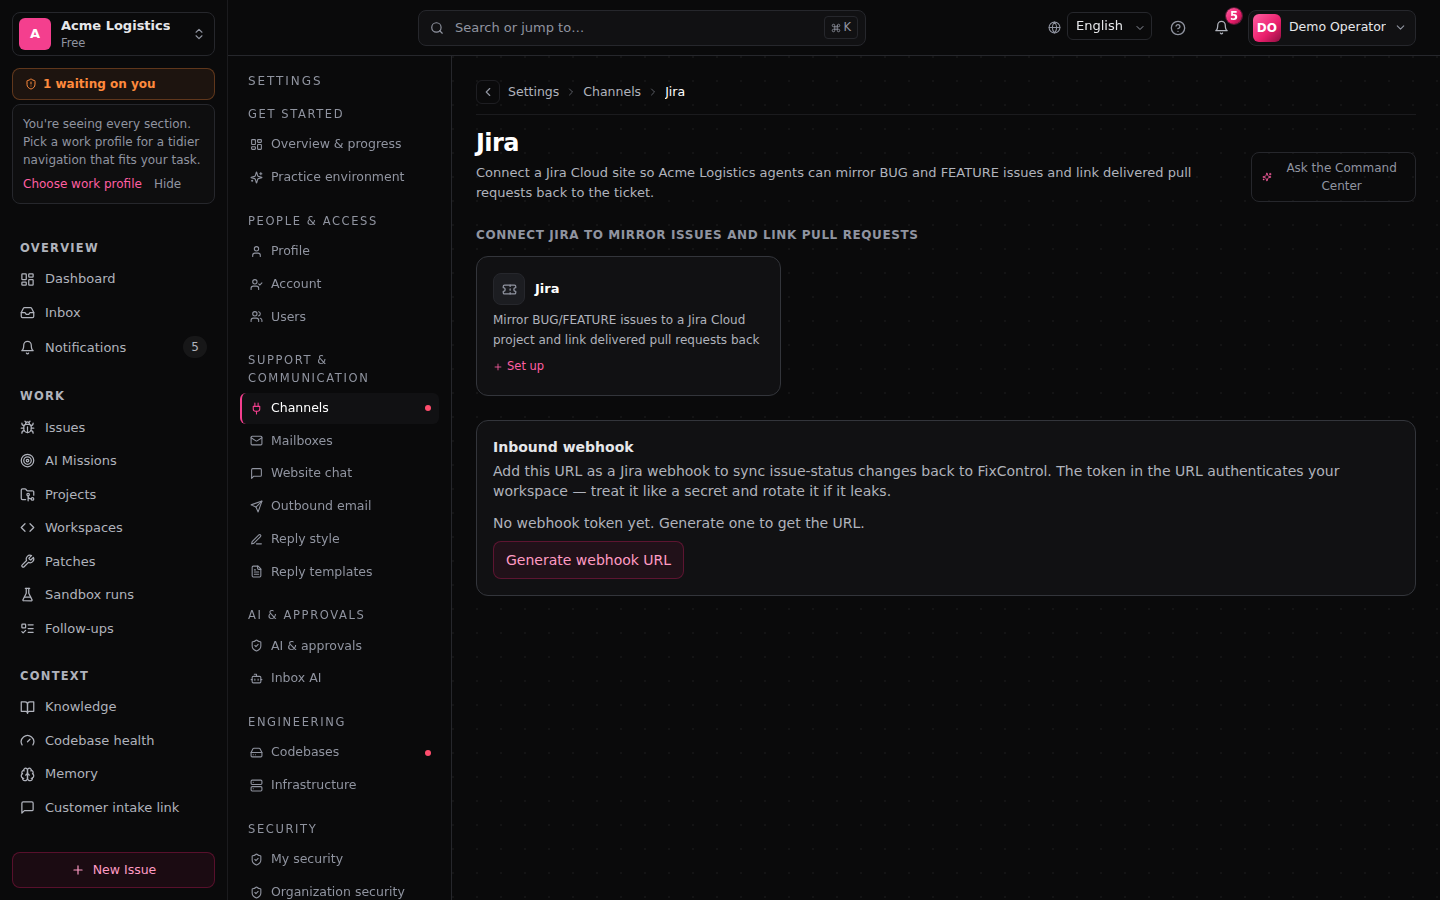Viewport: 1440px width, 900px height.
Task: Click the Channels plug icon in settings
Action: pyautogui.click(x=257, y=408)
